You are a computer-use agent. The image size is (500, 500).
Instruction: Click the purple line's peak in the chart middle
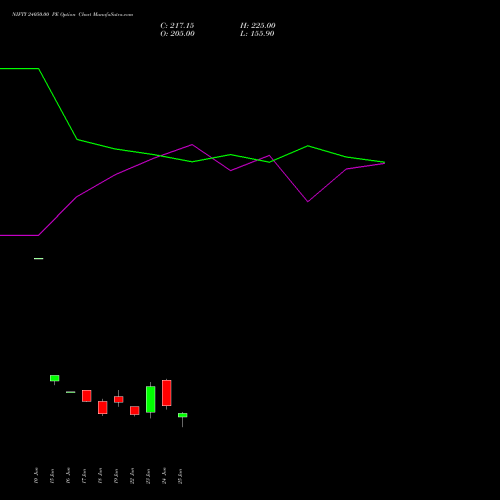coord(192,145)
